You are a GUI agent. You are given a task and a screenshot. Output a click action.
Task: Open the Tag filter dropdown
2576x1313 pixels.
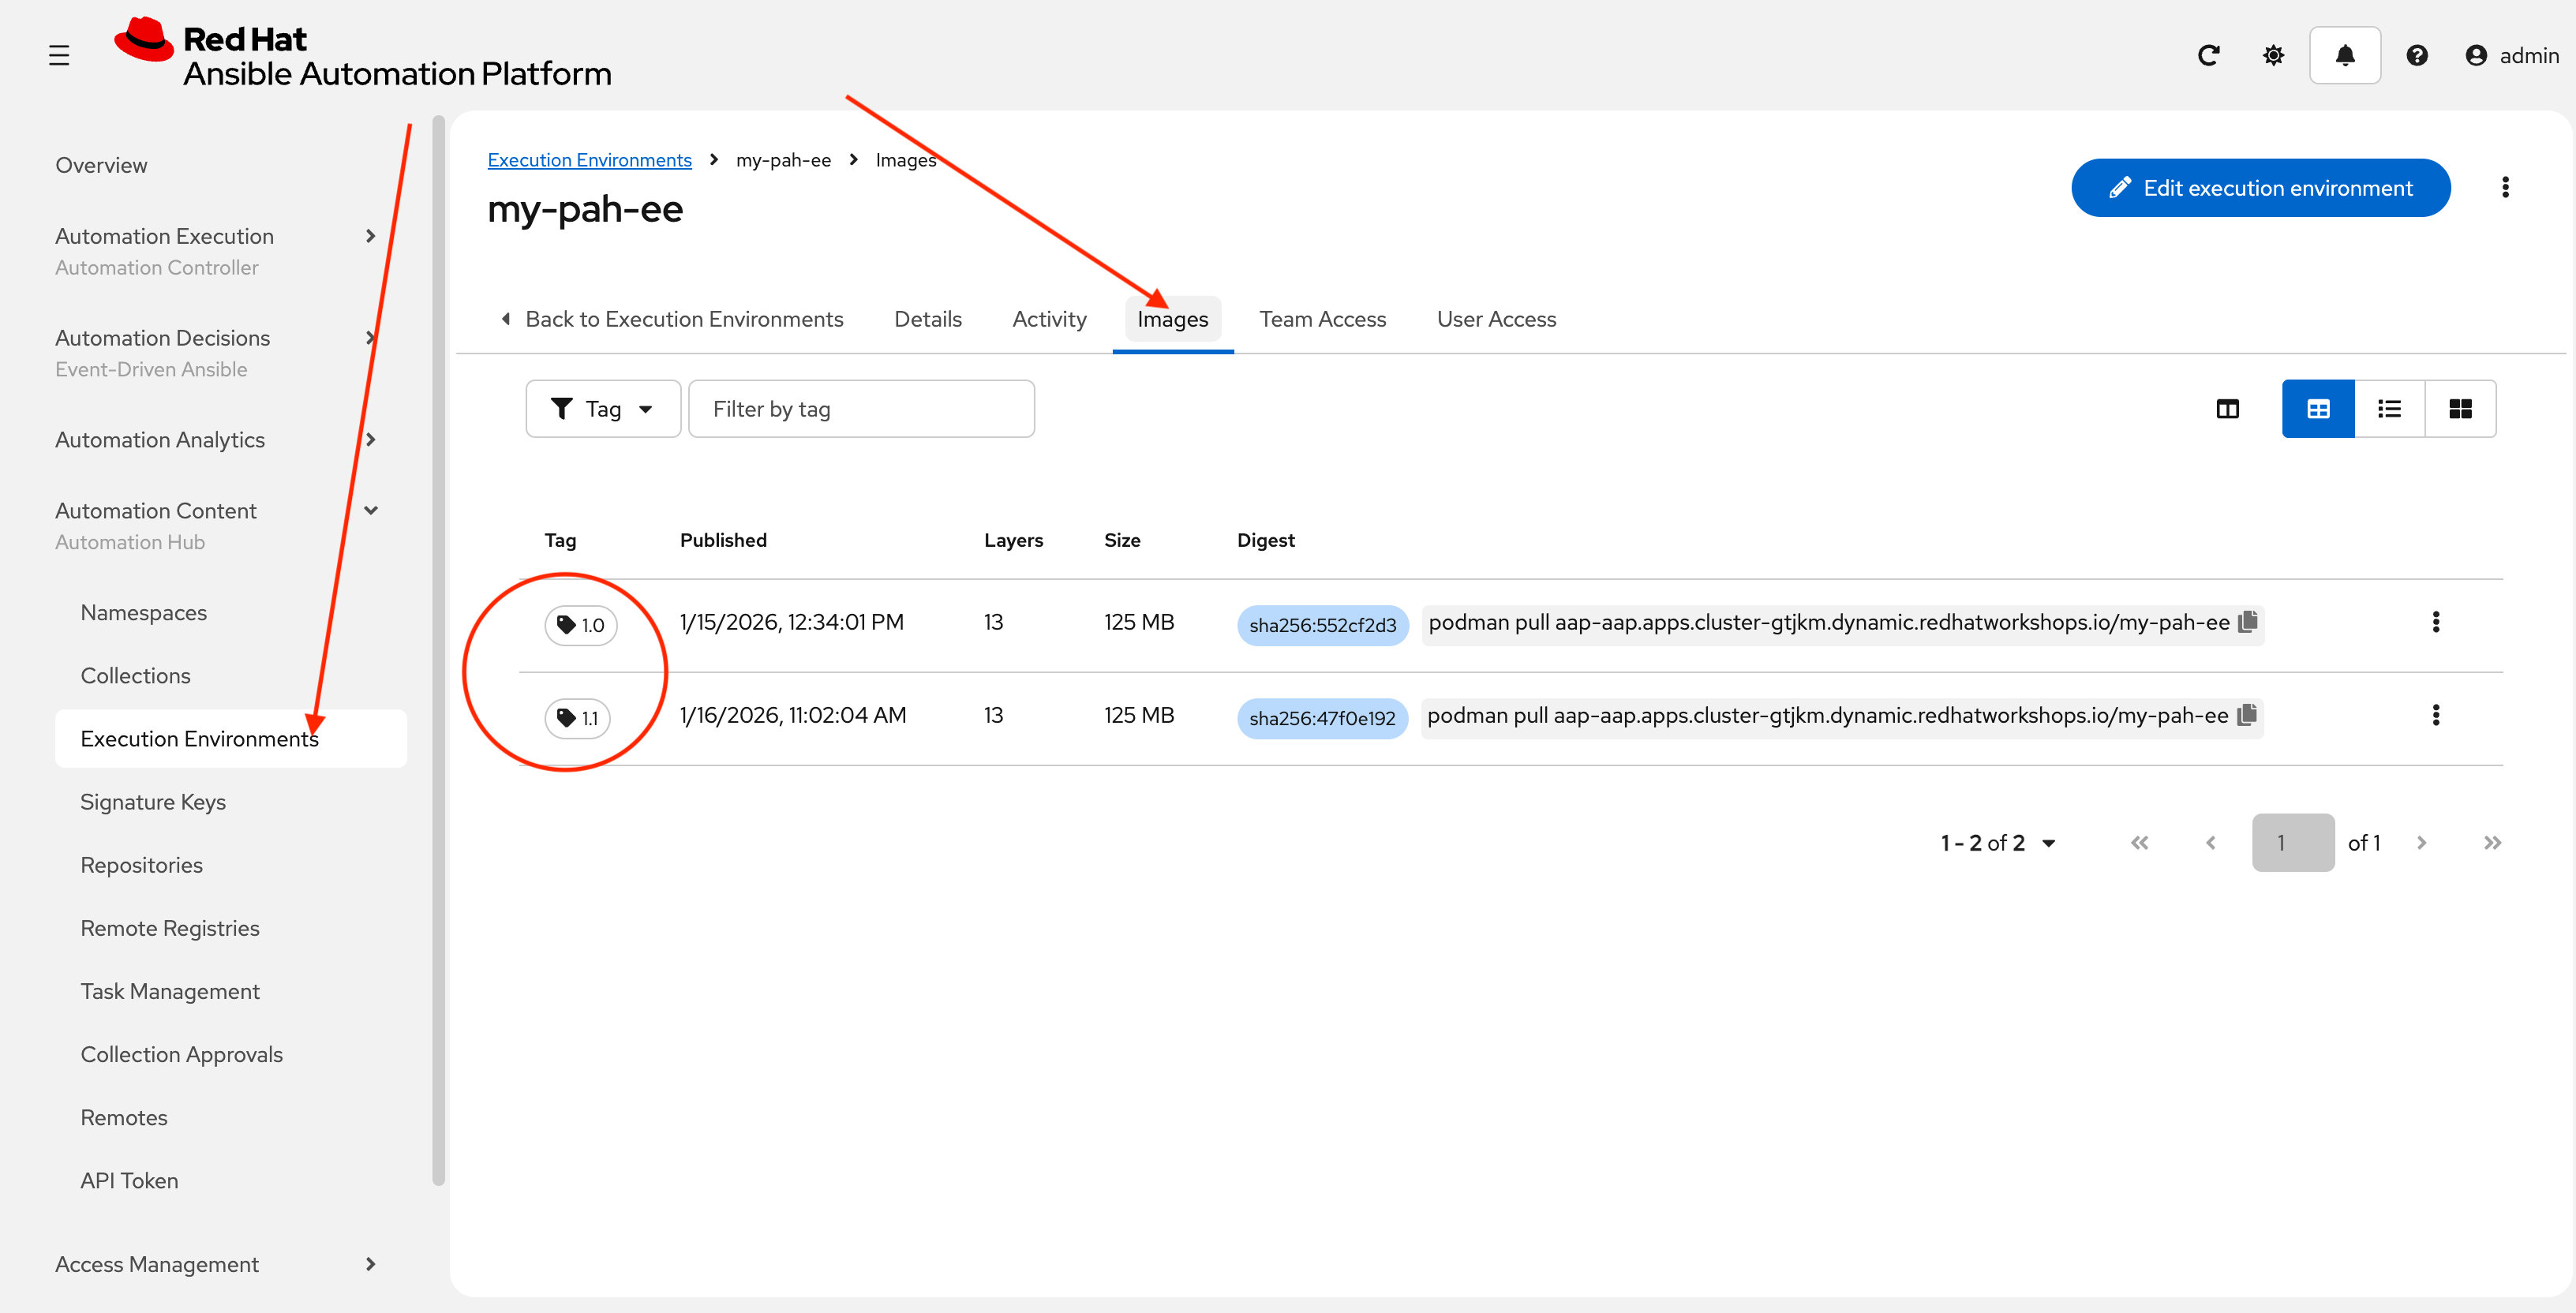(603, 409)
